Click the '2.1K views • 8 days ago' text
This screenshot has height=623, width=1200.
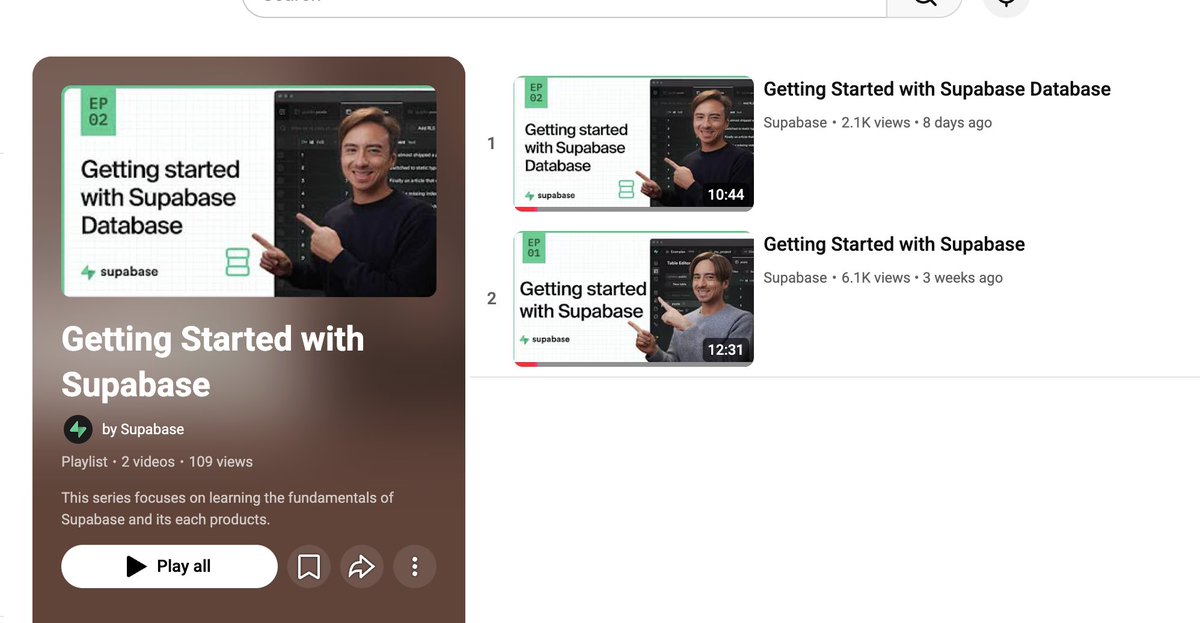(x=916, y=122)
